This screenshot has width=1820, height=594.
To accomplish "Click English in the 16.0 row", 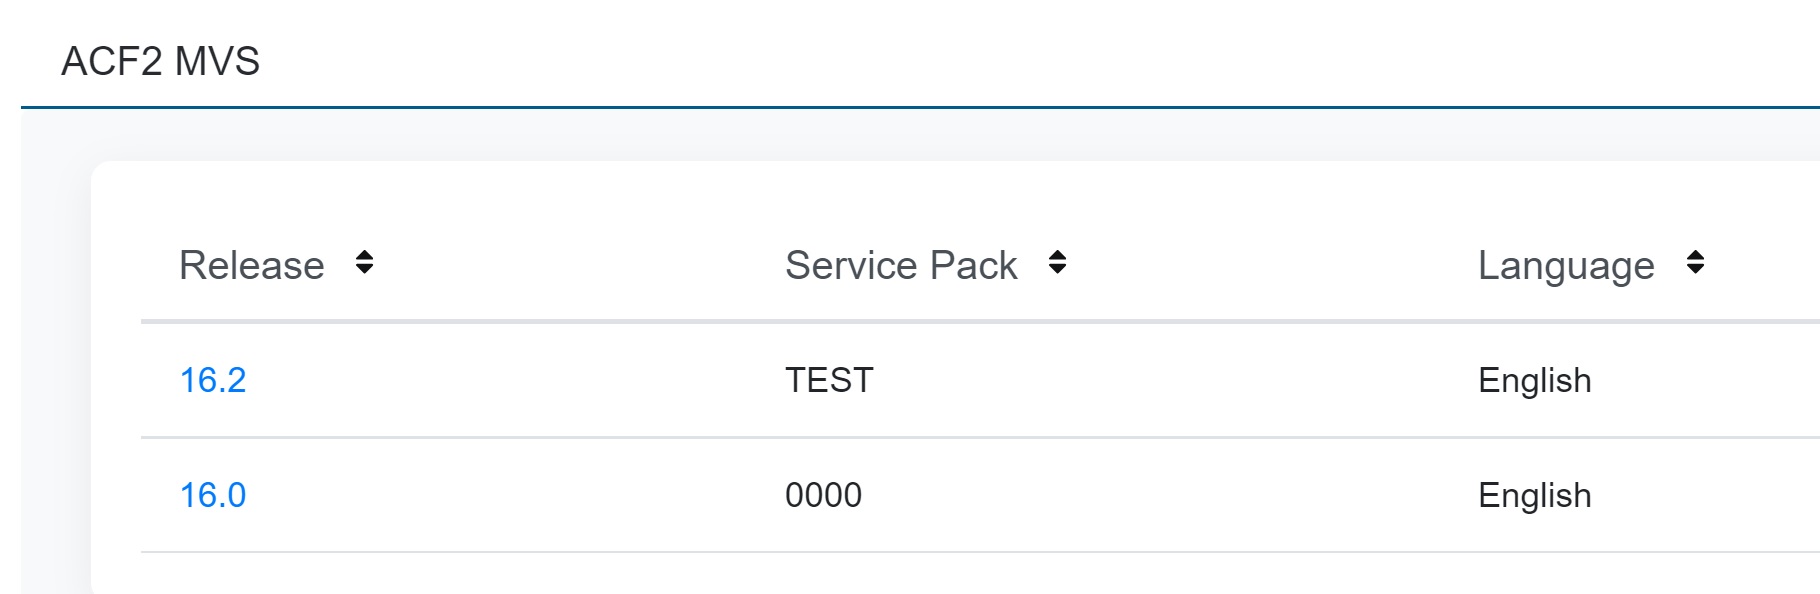I will 1534,495.
